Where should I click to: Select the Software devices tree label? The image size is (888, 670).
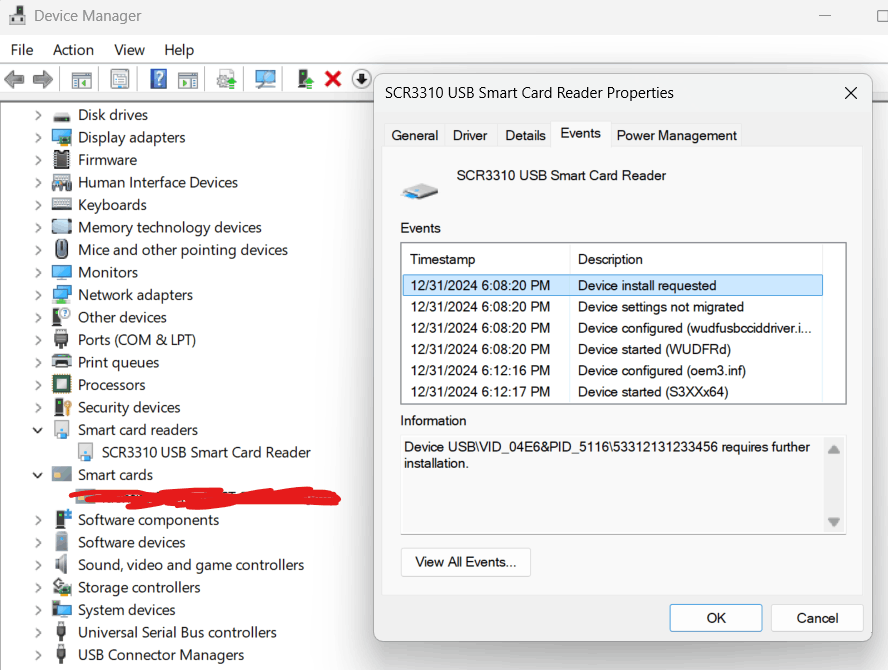coord(131,543)
